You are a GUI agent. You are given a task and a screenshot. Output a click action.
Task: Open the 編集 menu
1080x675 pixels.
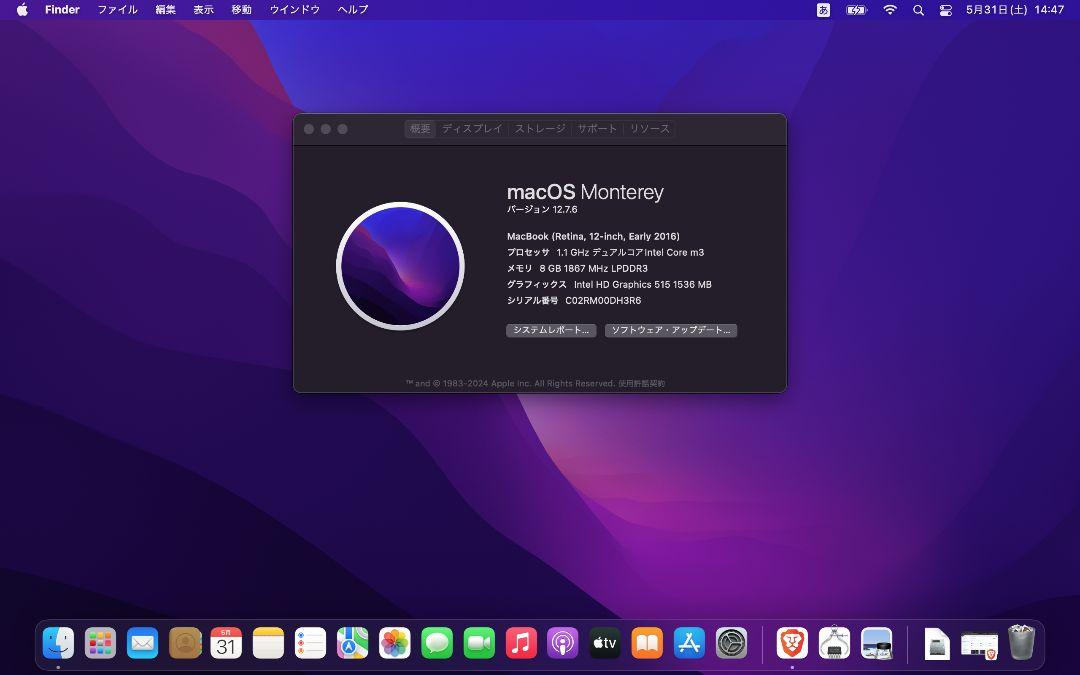point(165,10)
